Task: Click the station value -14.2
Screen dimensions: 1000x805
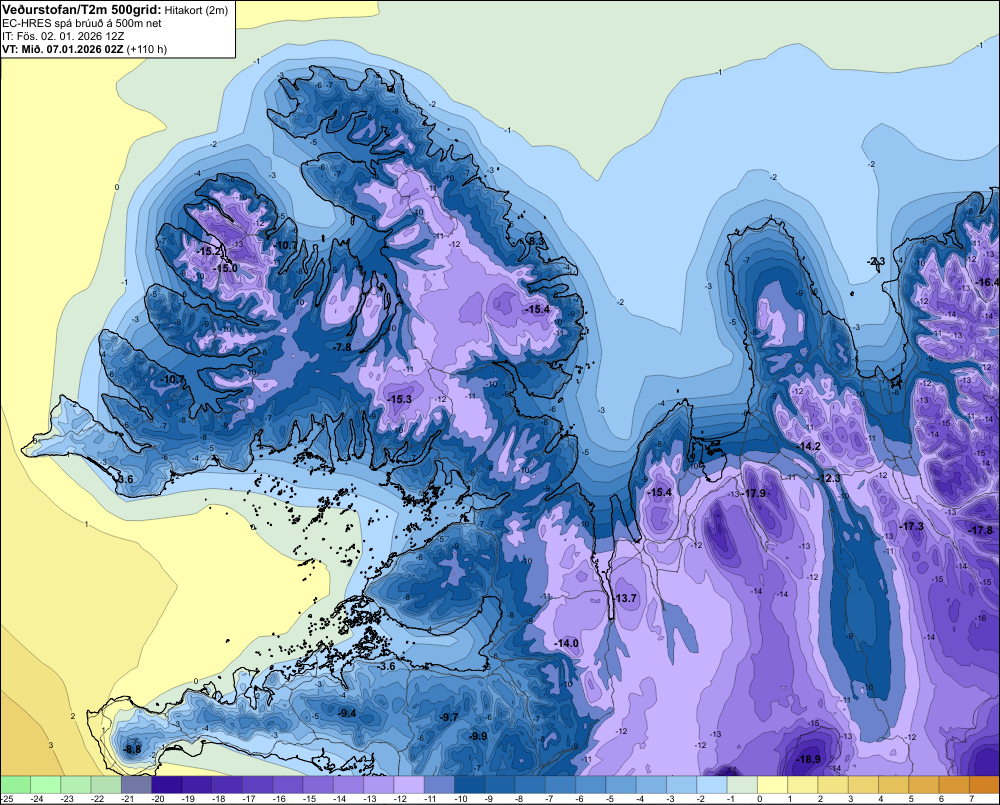Action: pos(808,447)
